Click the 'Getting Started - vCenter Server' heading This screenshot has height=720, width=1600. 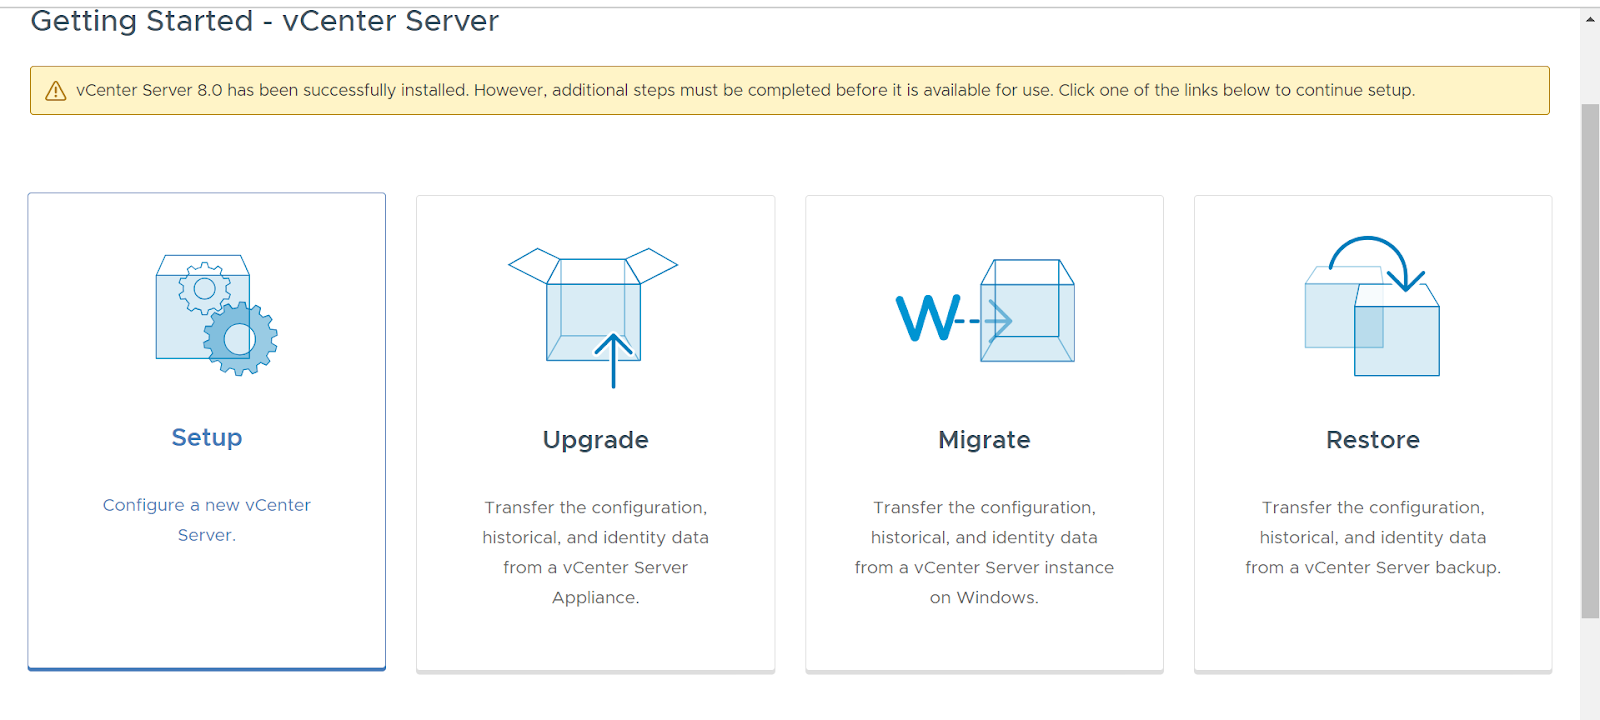point(265,21)
